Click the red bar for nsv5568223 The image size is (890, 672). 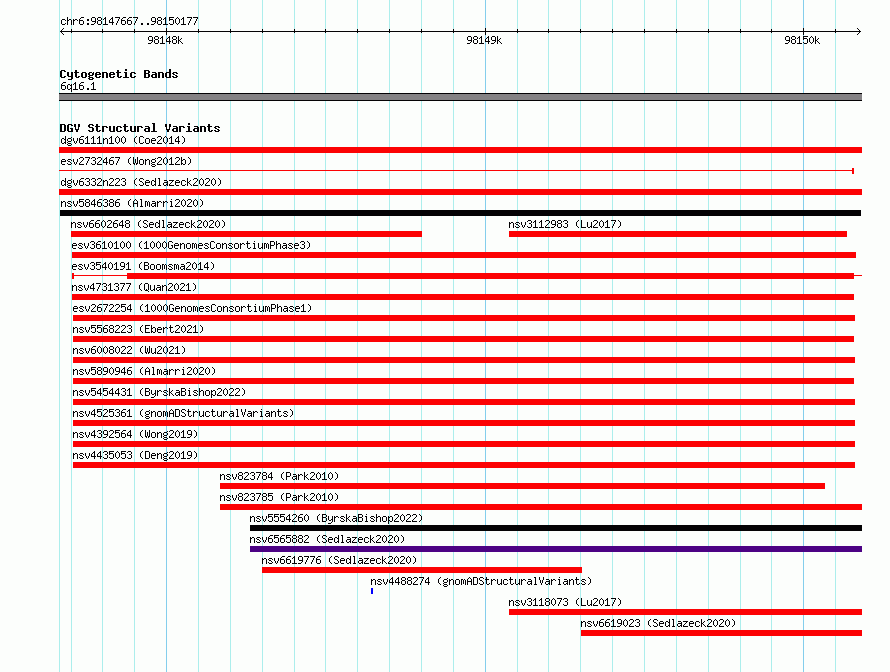click(463, 339)
